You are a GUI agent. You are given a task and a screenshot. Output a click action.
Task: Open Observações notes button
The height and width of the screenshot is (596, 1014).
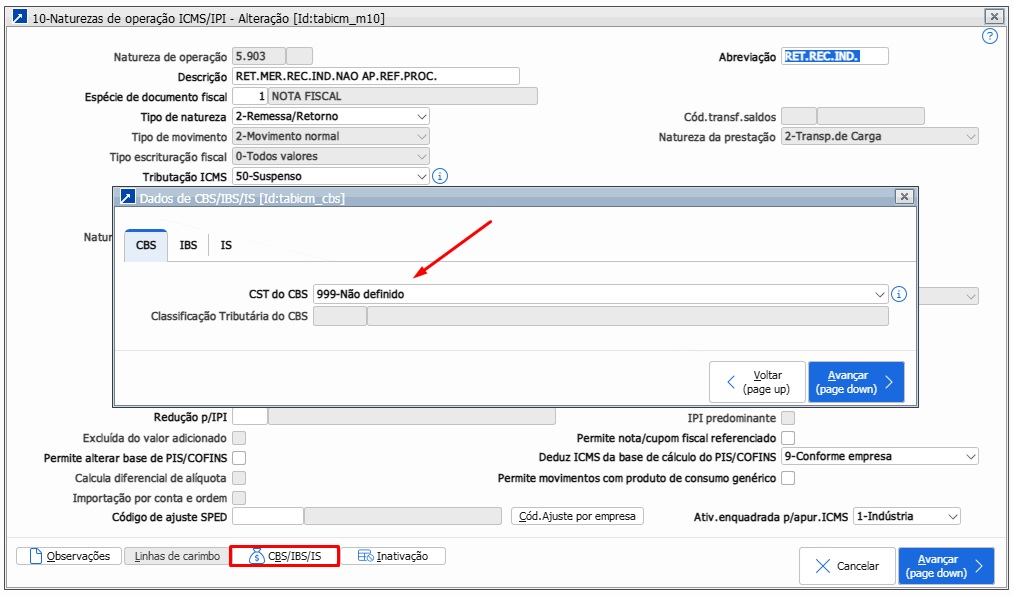click(69, 556)
